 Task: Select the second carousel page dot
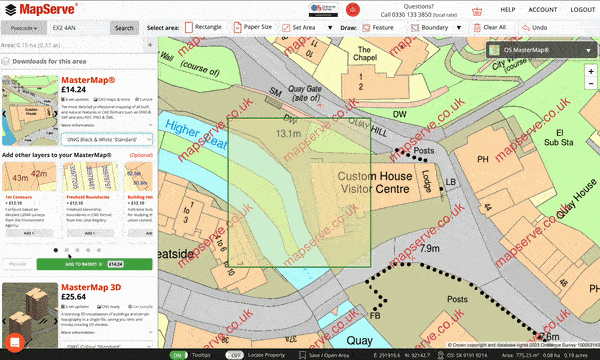coord(67,250)
